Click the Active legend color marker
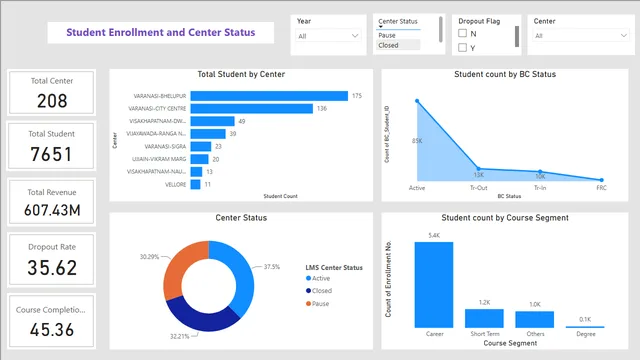The height and width of the screenshot is (360, 640). point(309,278)
